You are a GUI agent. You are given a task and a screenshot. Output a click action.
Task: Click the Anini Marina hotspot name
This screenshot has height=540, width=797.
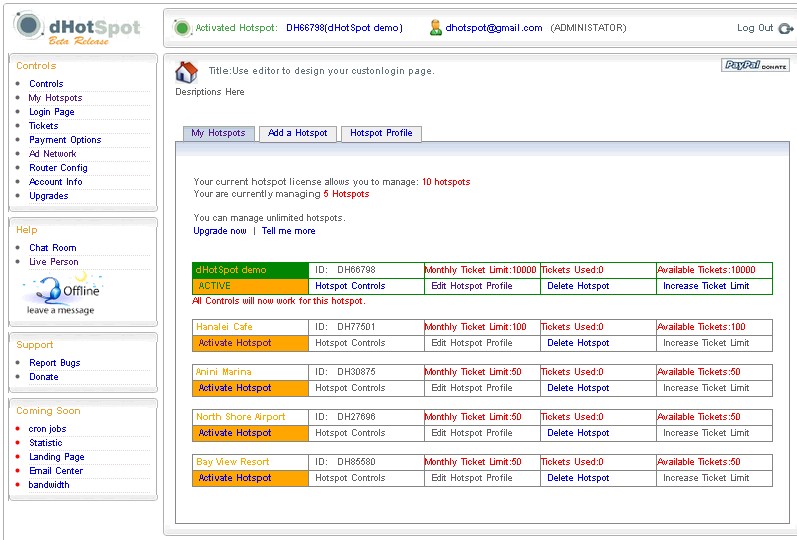click(224, 372)
